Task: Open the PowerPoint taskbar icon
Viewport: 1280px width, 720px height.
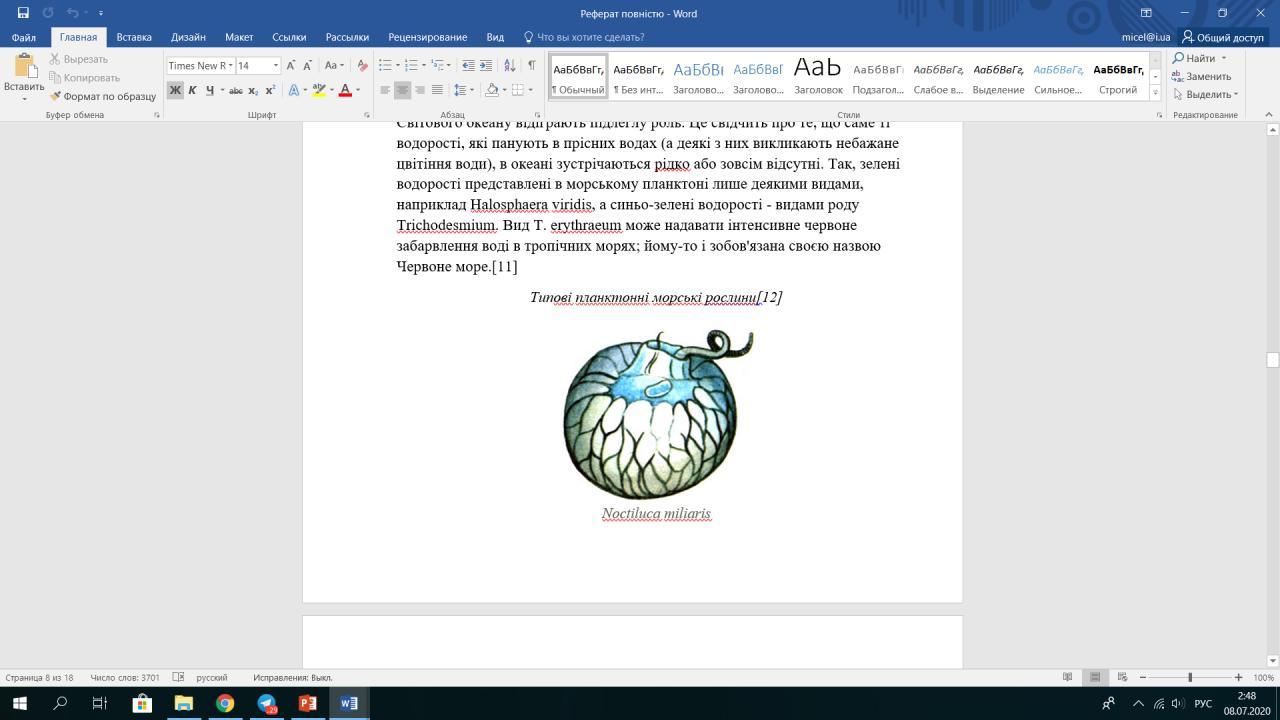Action: (x=307, y=703)
